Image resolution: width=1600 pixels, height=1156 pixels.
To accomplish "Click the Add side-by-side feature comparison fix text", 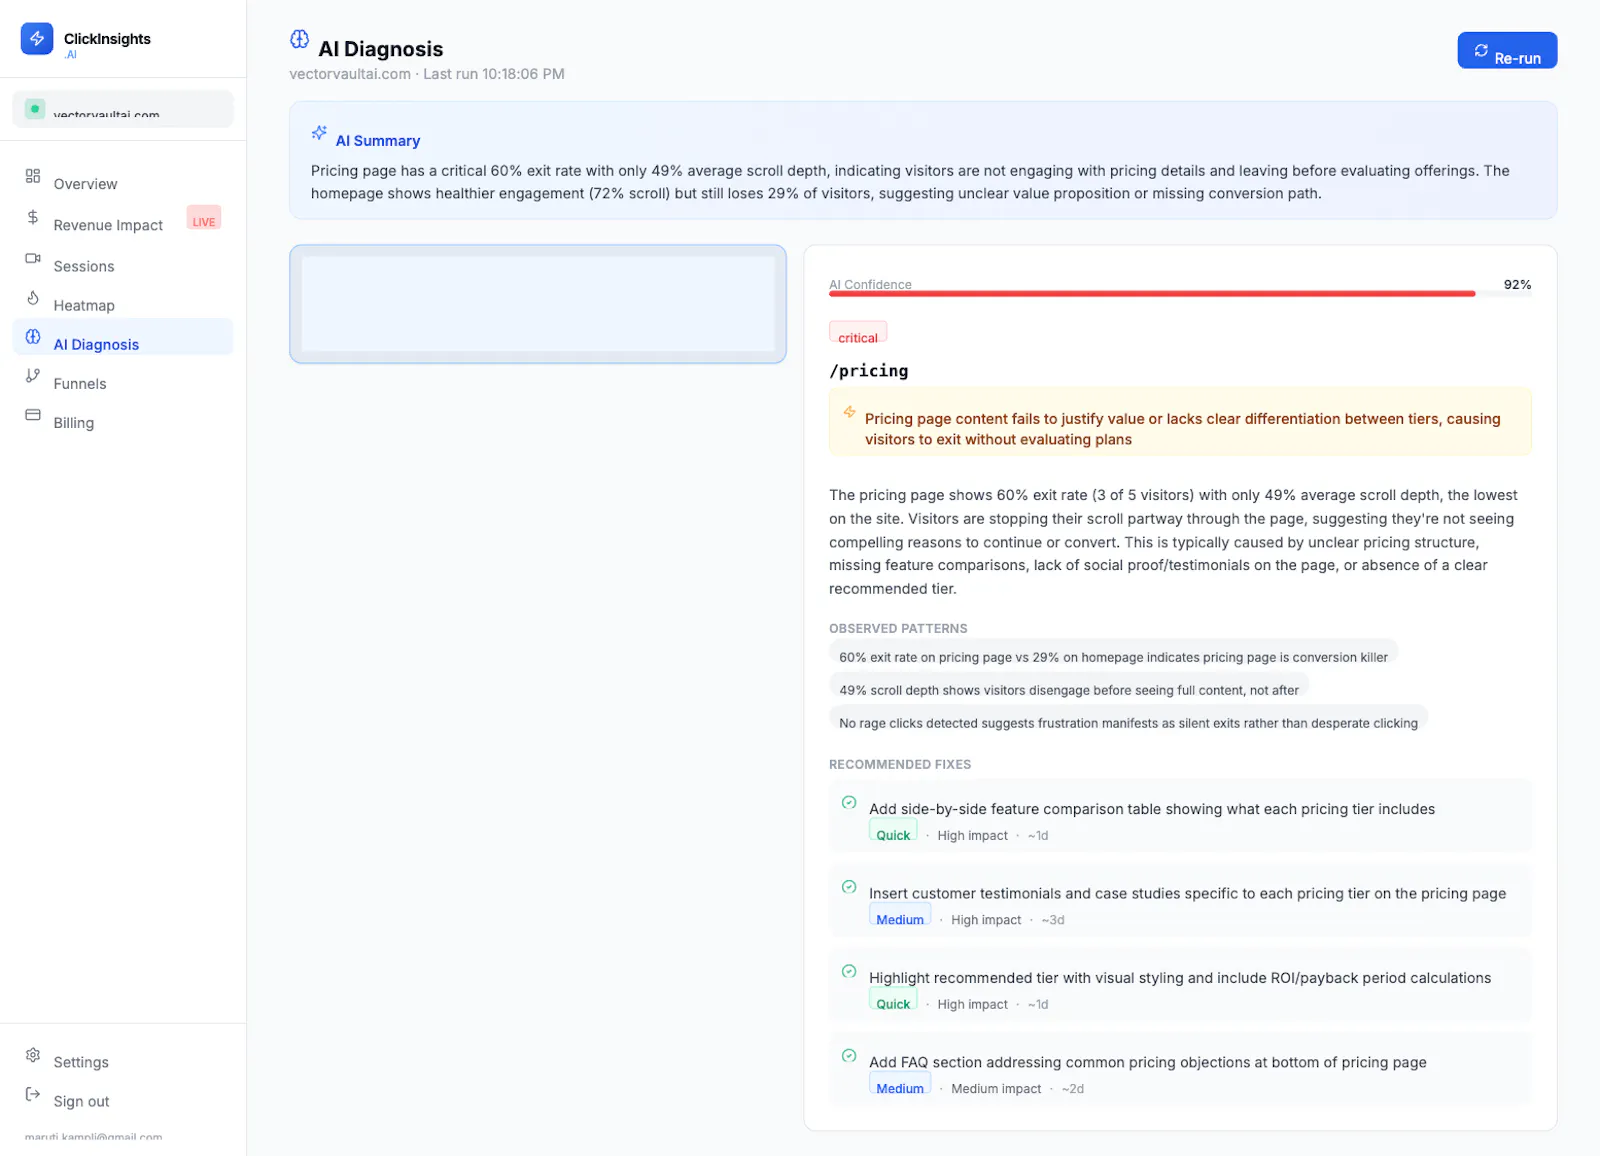I will (x=1152, y=809).
